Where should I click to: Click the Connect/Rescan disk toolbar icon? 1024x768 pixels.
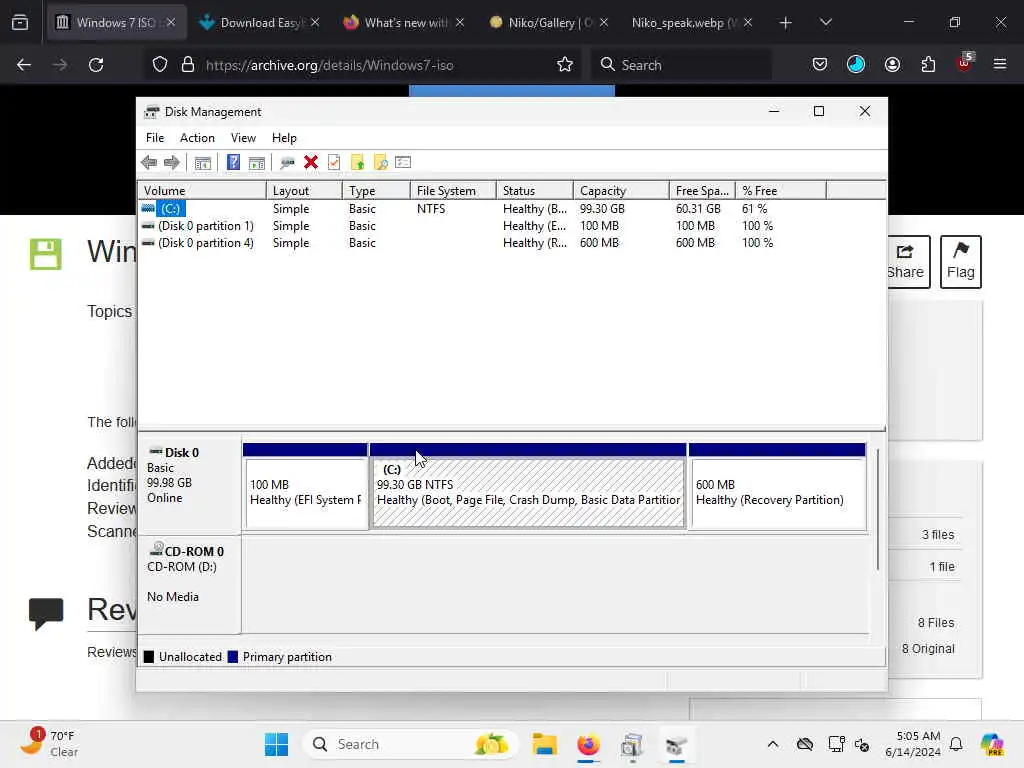pos(287,163)
